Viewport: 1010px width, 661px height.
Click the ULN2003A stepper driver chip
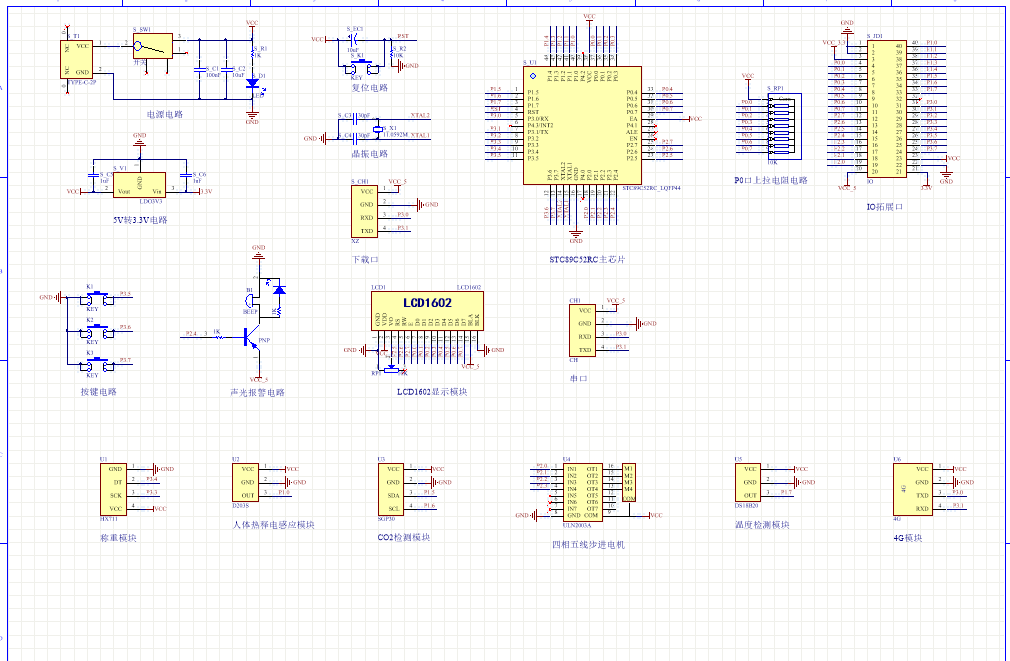point(581,492)
